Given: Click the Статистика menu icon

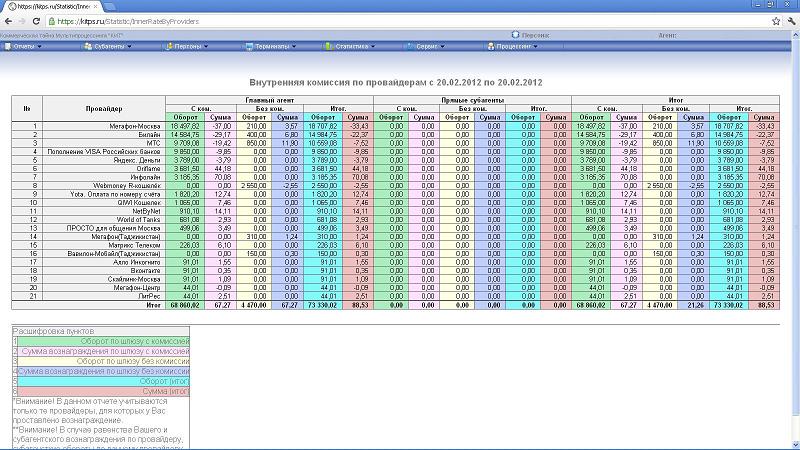Looking at the screenshot, I should tap(329, 46).
